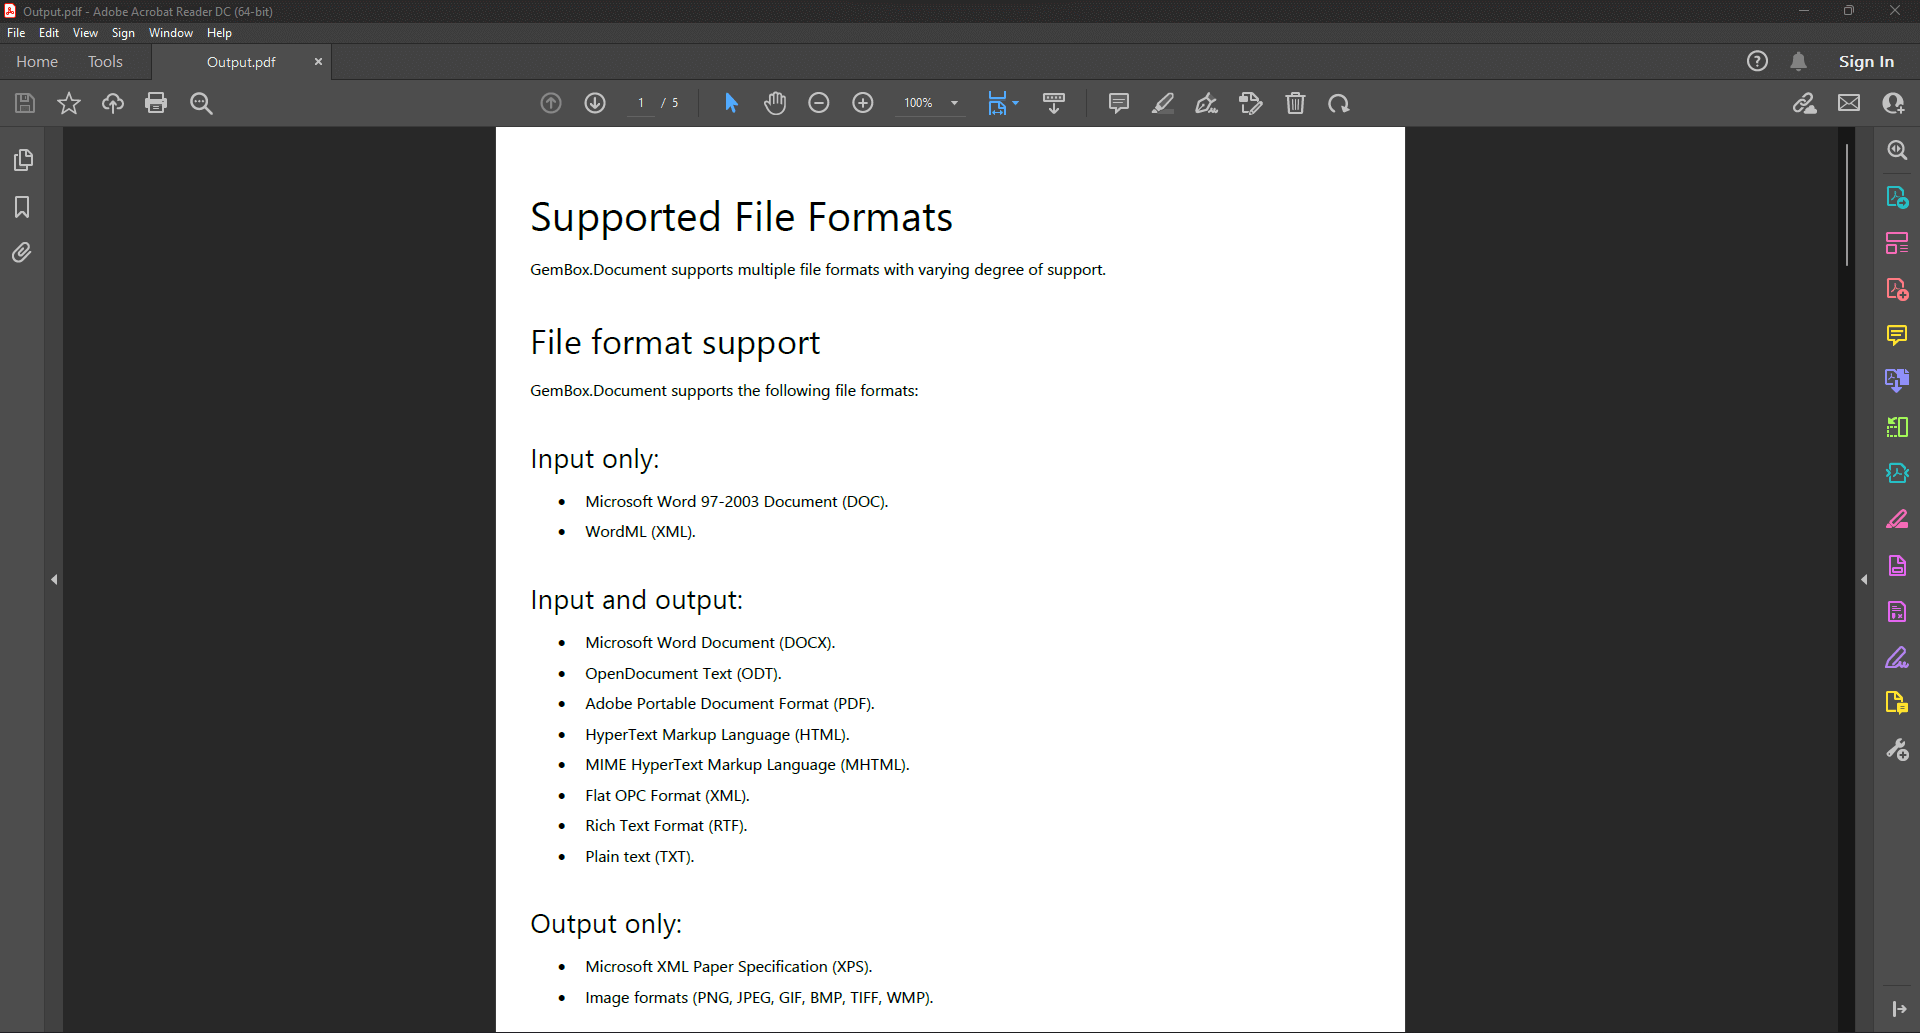Go to next page arrow
Screen dimensions: 1920x1033
click(x=595, y=103)
